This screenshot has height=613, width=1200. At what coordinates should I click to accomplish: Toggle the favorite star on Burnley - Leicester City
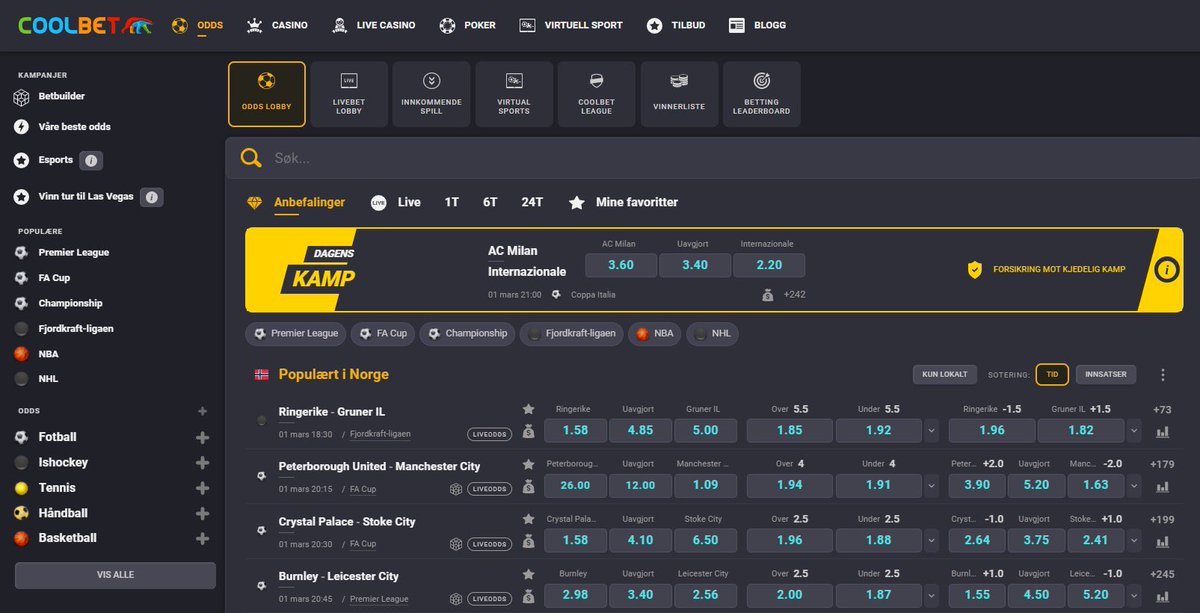coord(528,572)
